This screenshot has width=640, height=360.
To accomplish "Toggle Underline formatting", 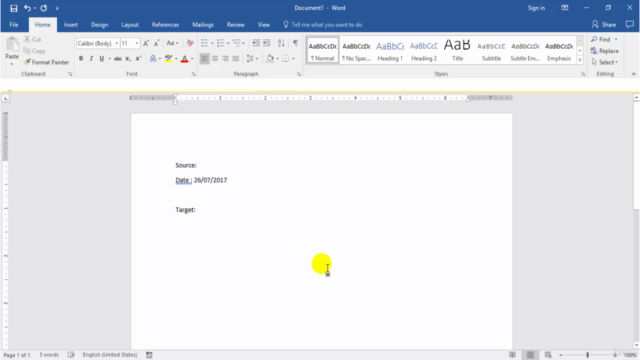I will point(102,58).
